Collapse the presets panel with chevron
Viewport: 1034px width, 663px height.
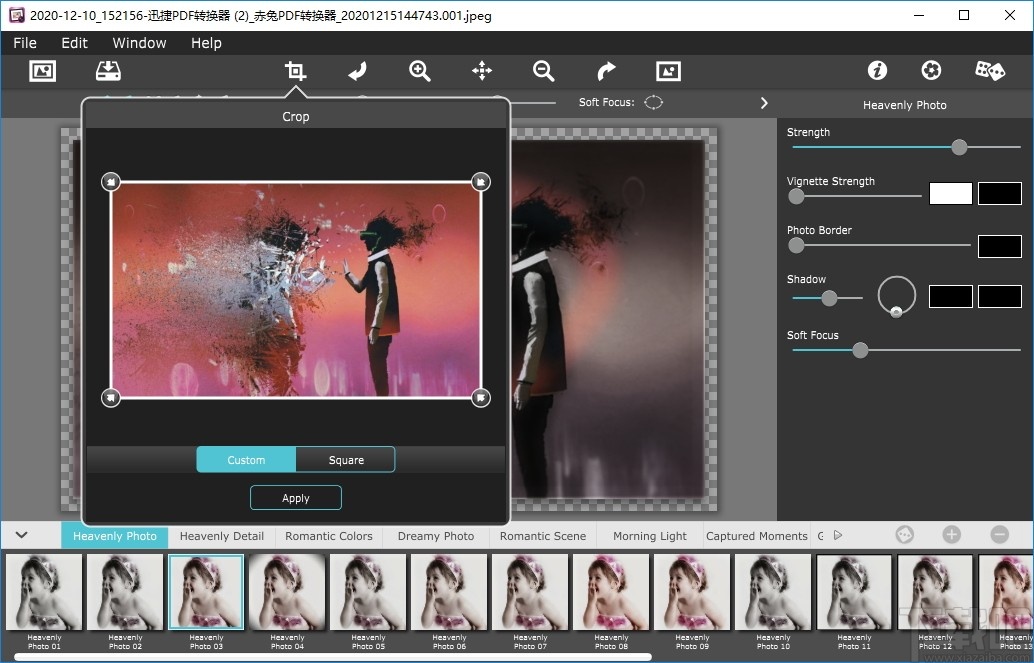pyautogui.click(x=21, y=536)
